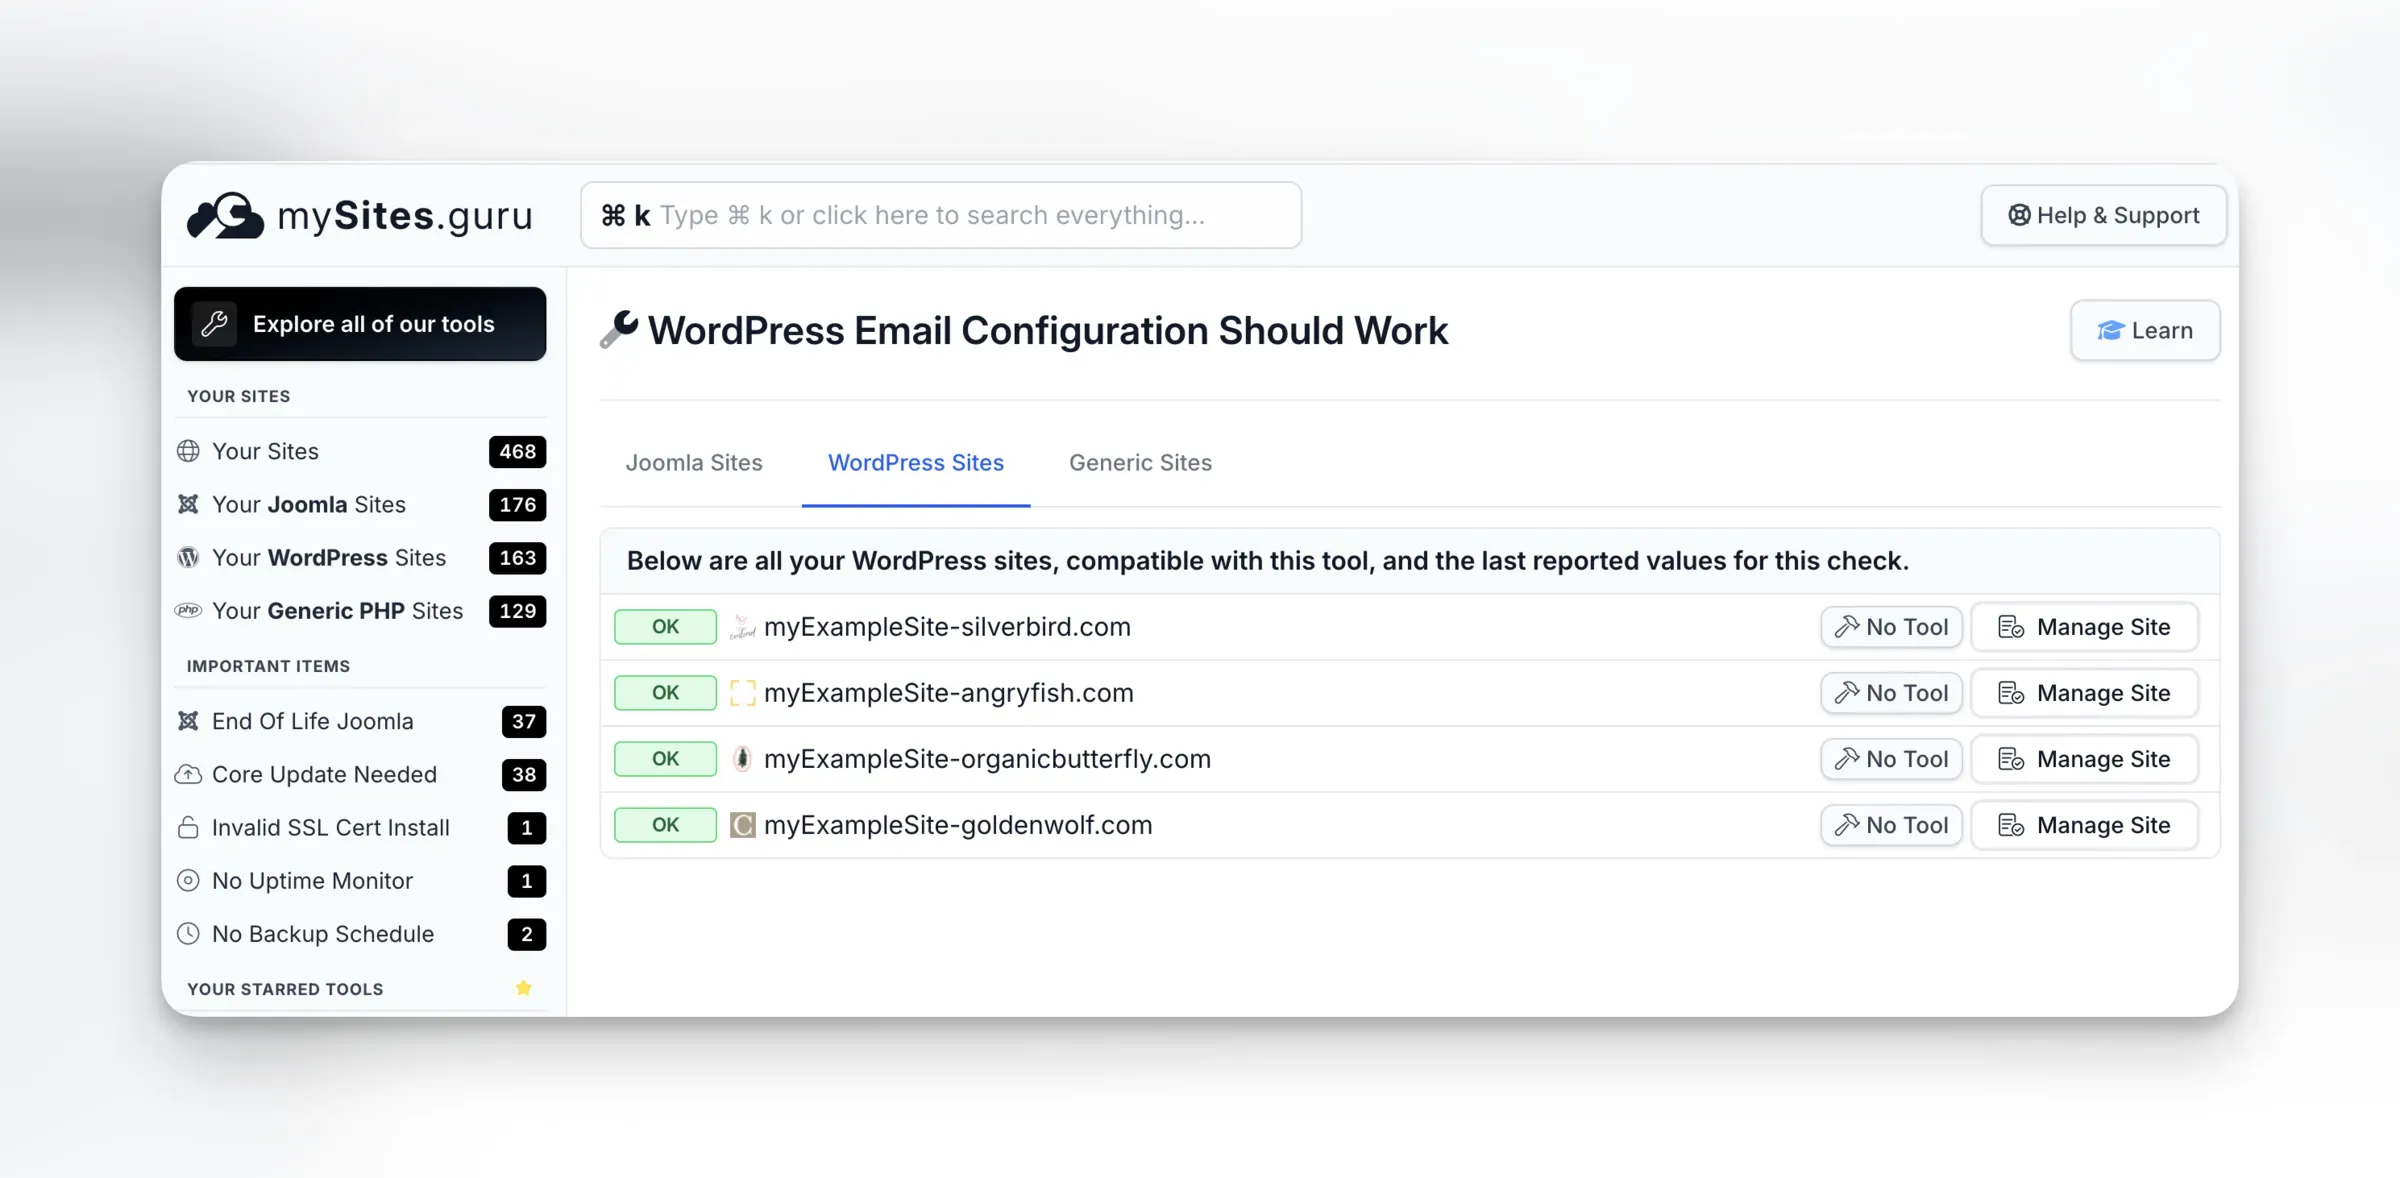Click the search everything field

940,215
